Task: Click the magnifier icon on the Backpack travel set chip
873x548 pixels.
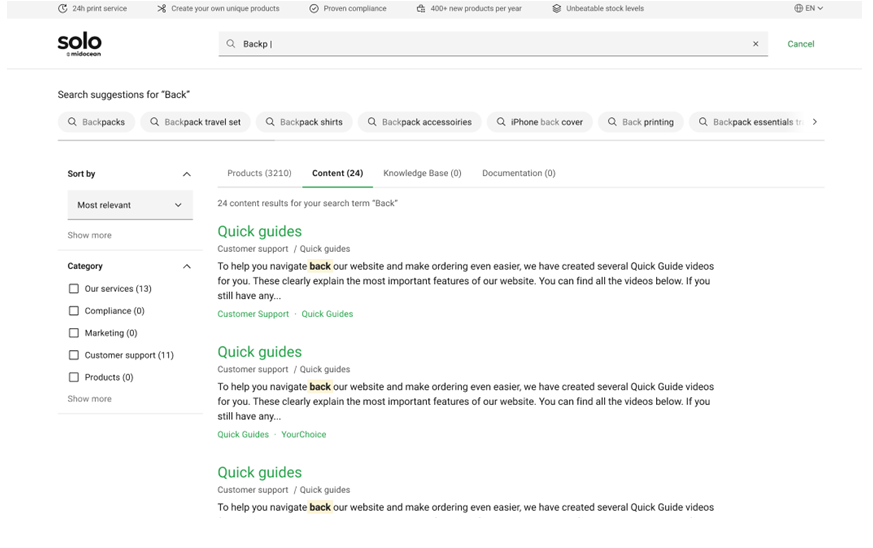Action: (154, 122)
